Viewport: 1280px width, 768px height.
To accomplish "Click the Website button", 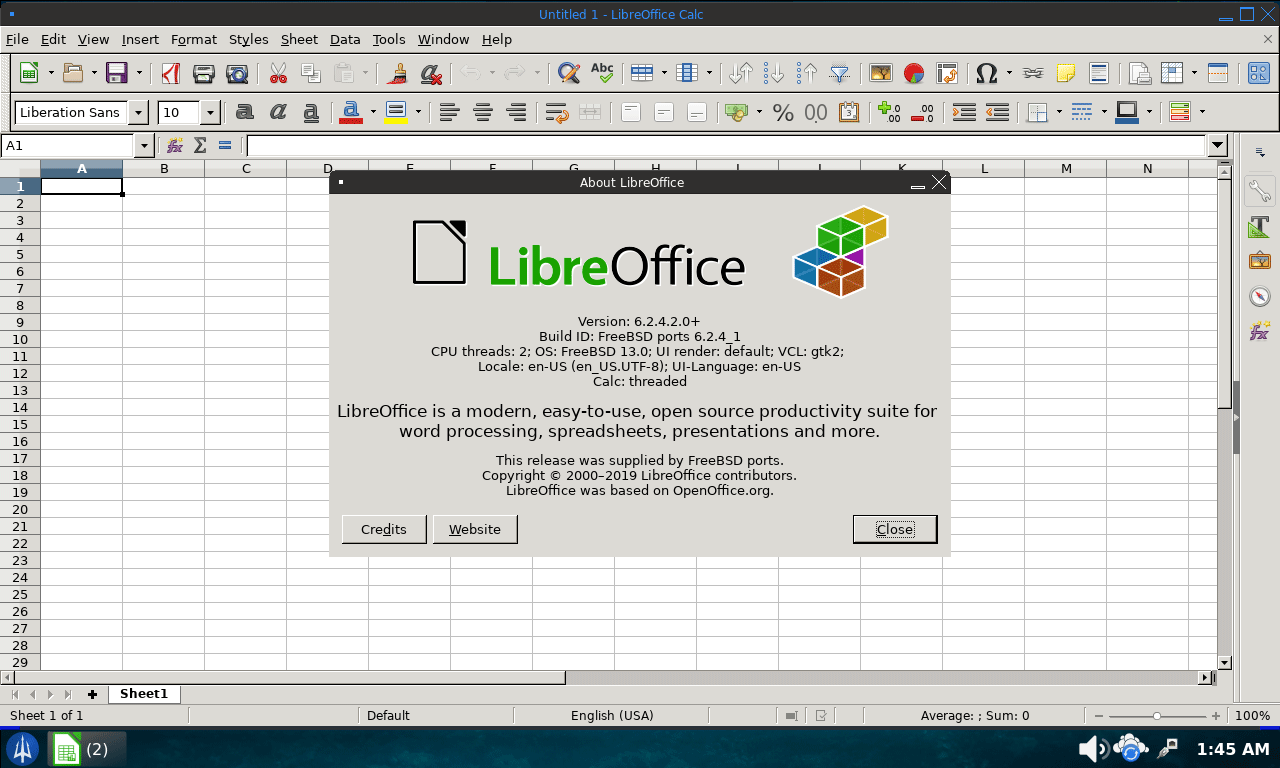I will coord(475,529).
